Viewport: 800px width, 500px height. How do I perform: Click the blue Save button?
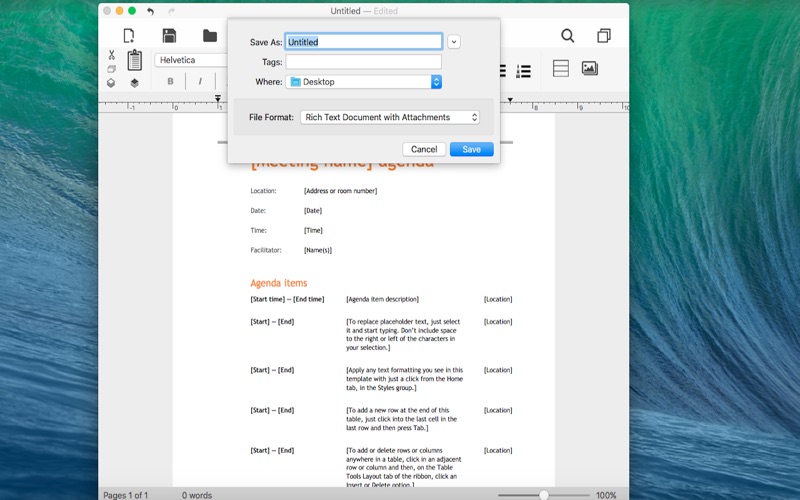[x=471, y=149]
